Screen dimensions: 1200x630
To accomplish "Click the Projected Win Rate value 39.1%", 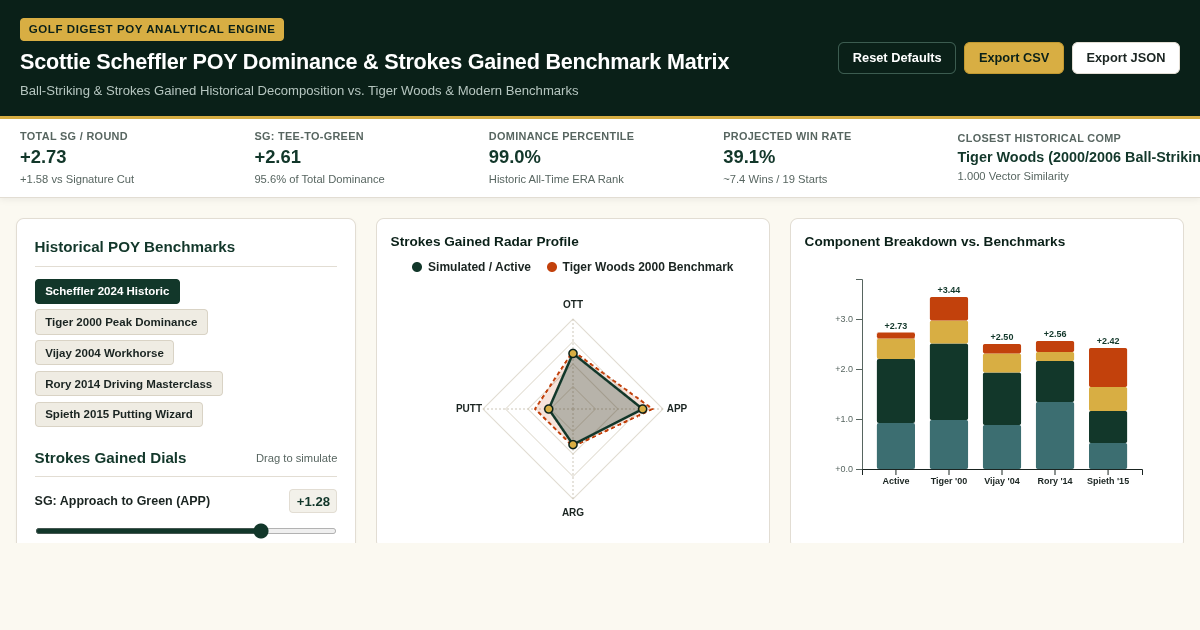I will 749,157.
